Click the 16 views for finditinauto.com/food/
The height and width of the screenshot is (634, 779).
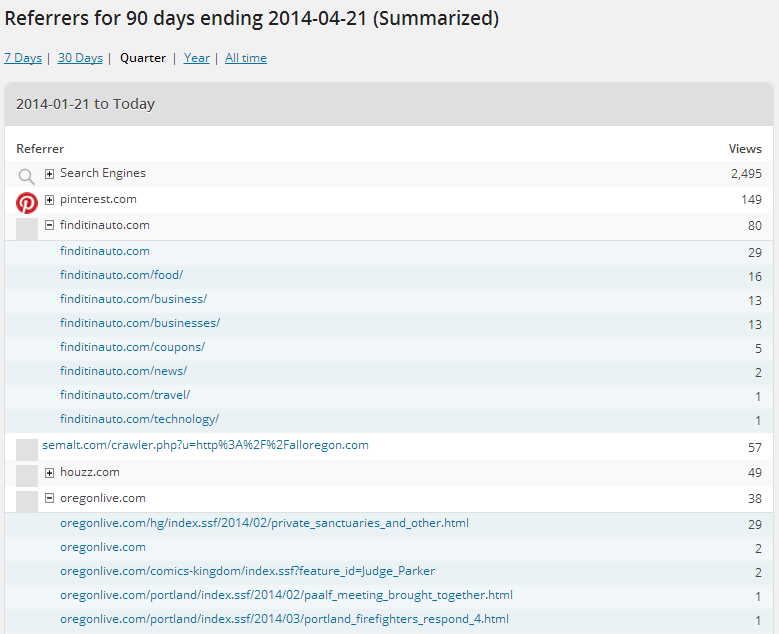(x=755, y=276)
